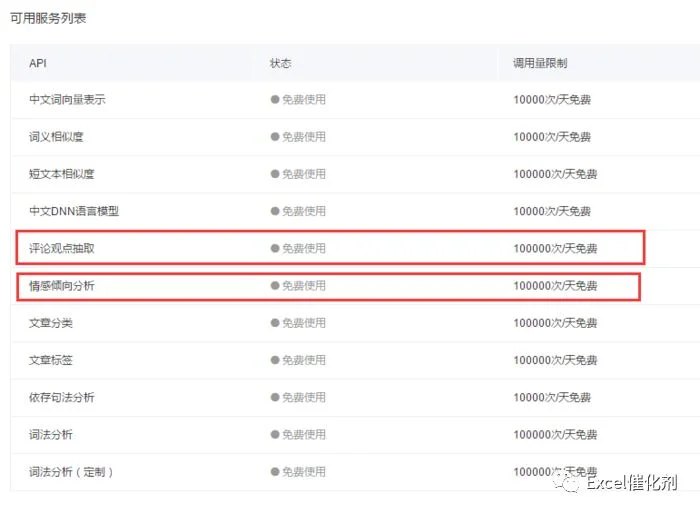Click 免费使用 status for 词义相似度

pos(304,137)
